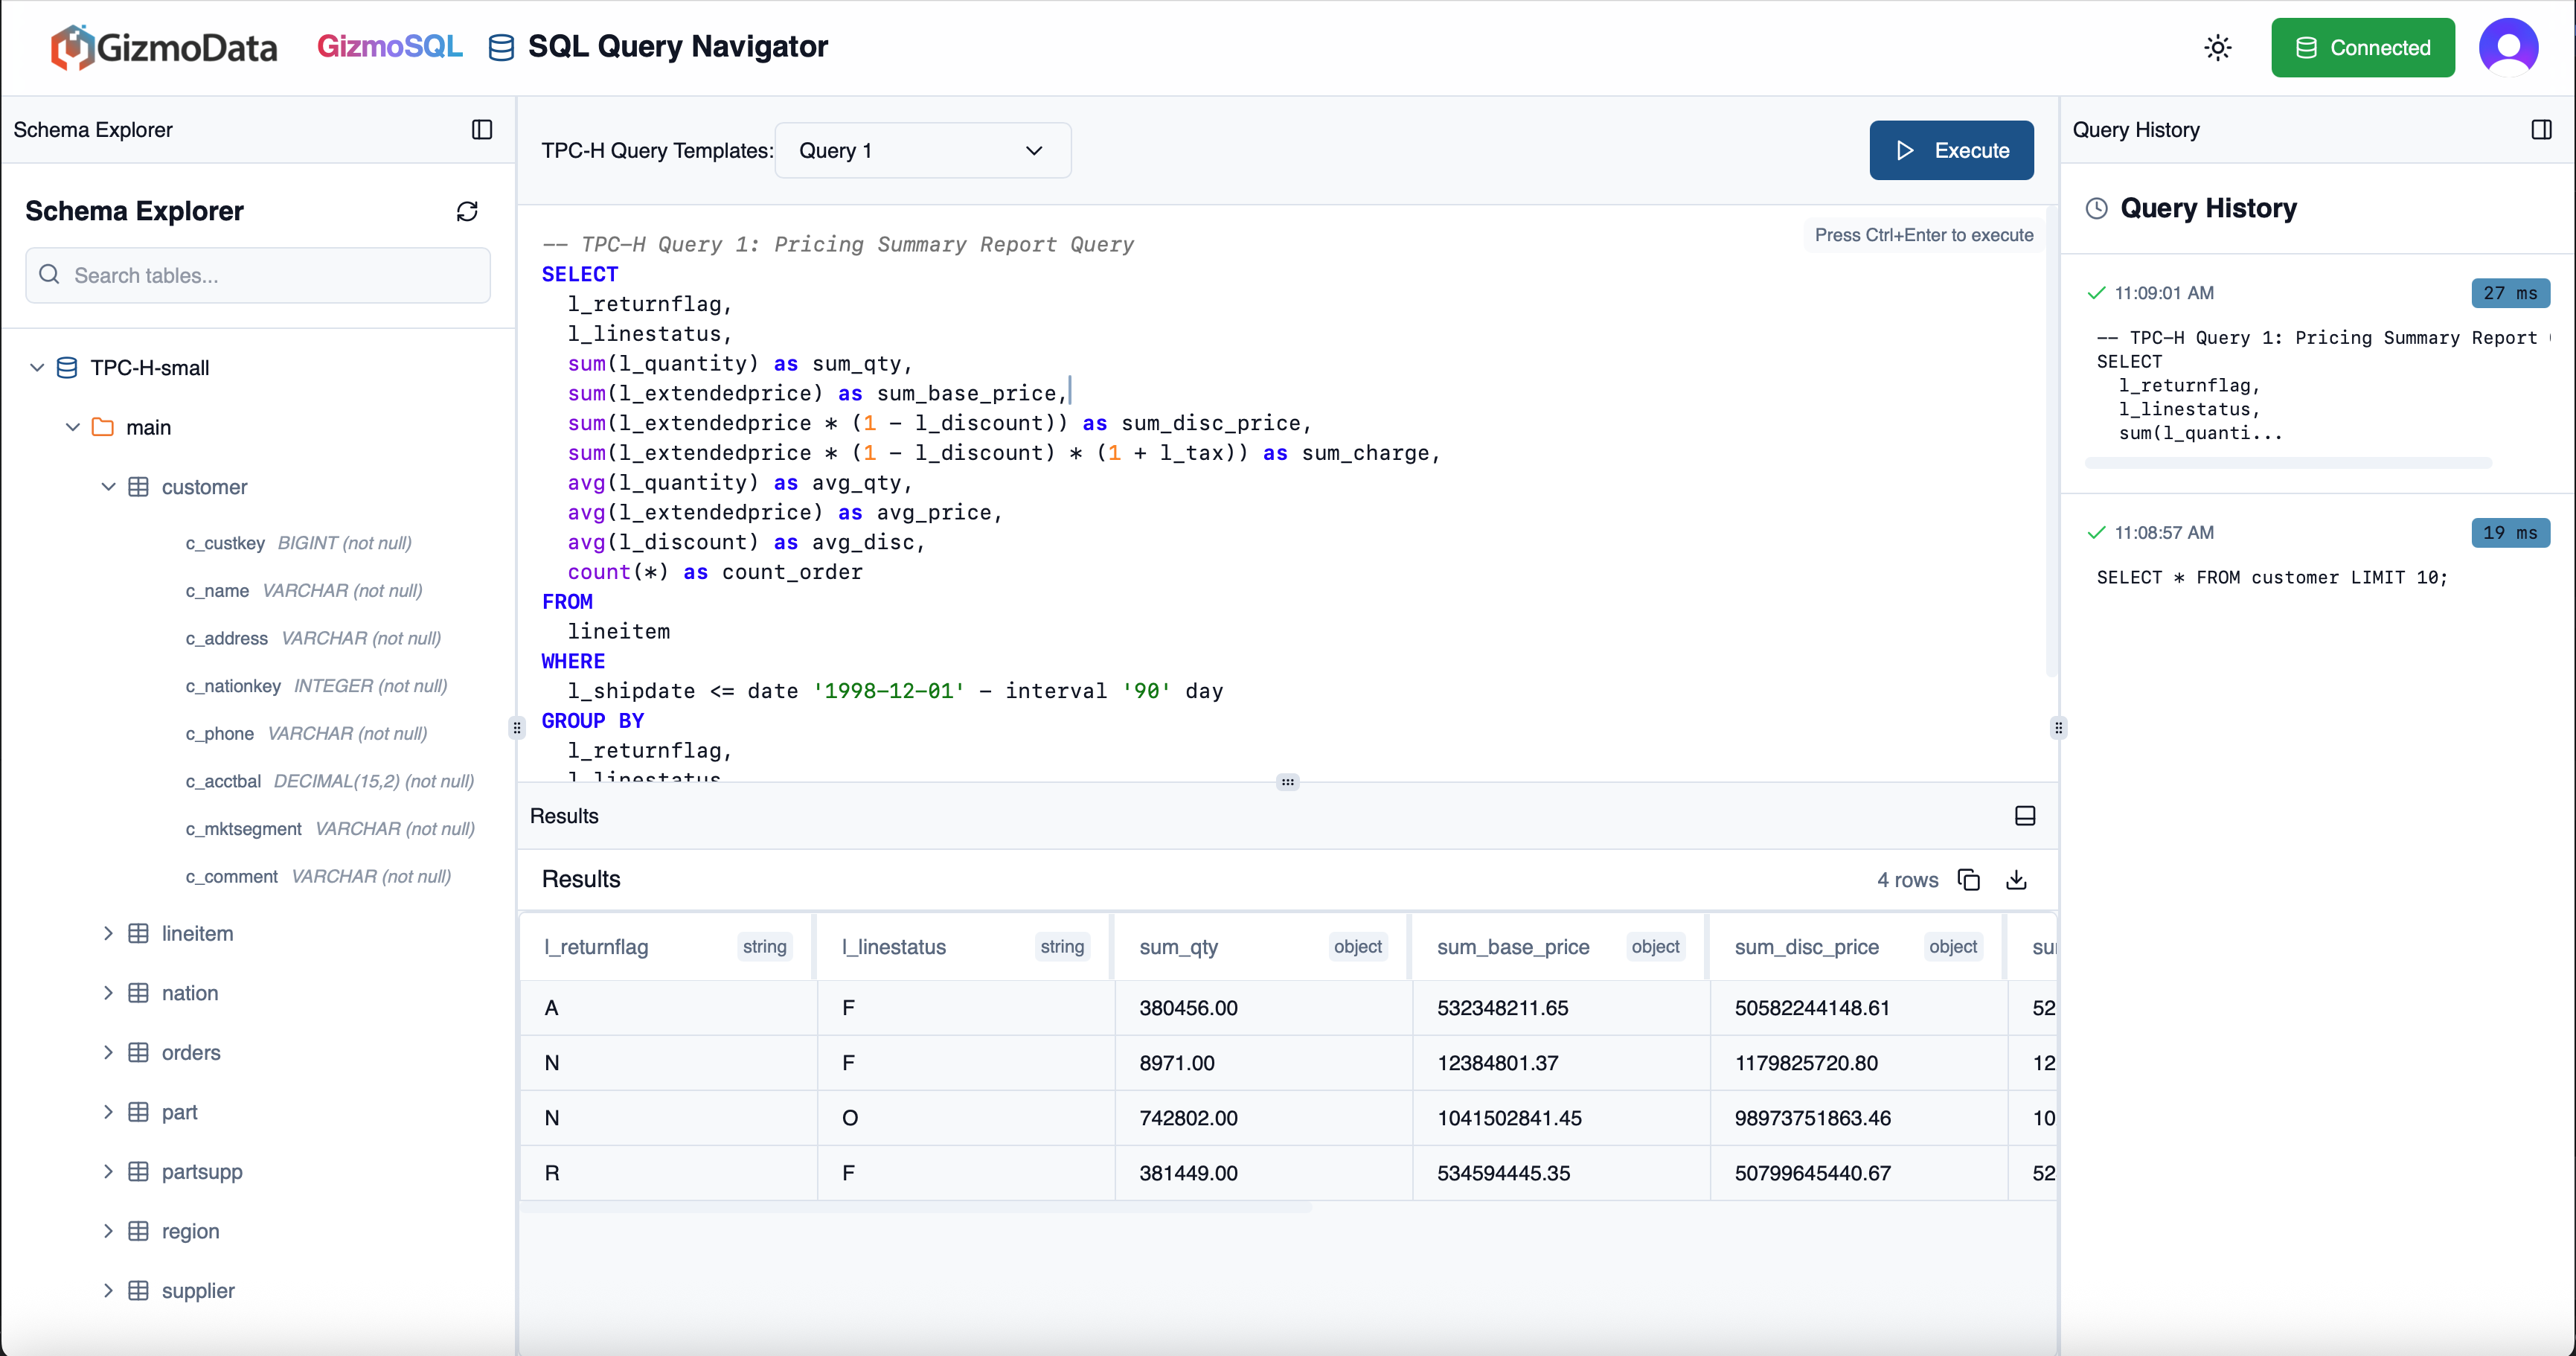Click the GizmoData logo
The height and width of the screenshot is (1356, 2576).
(x=165, y=47)
